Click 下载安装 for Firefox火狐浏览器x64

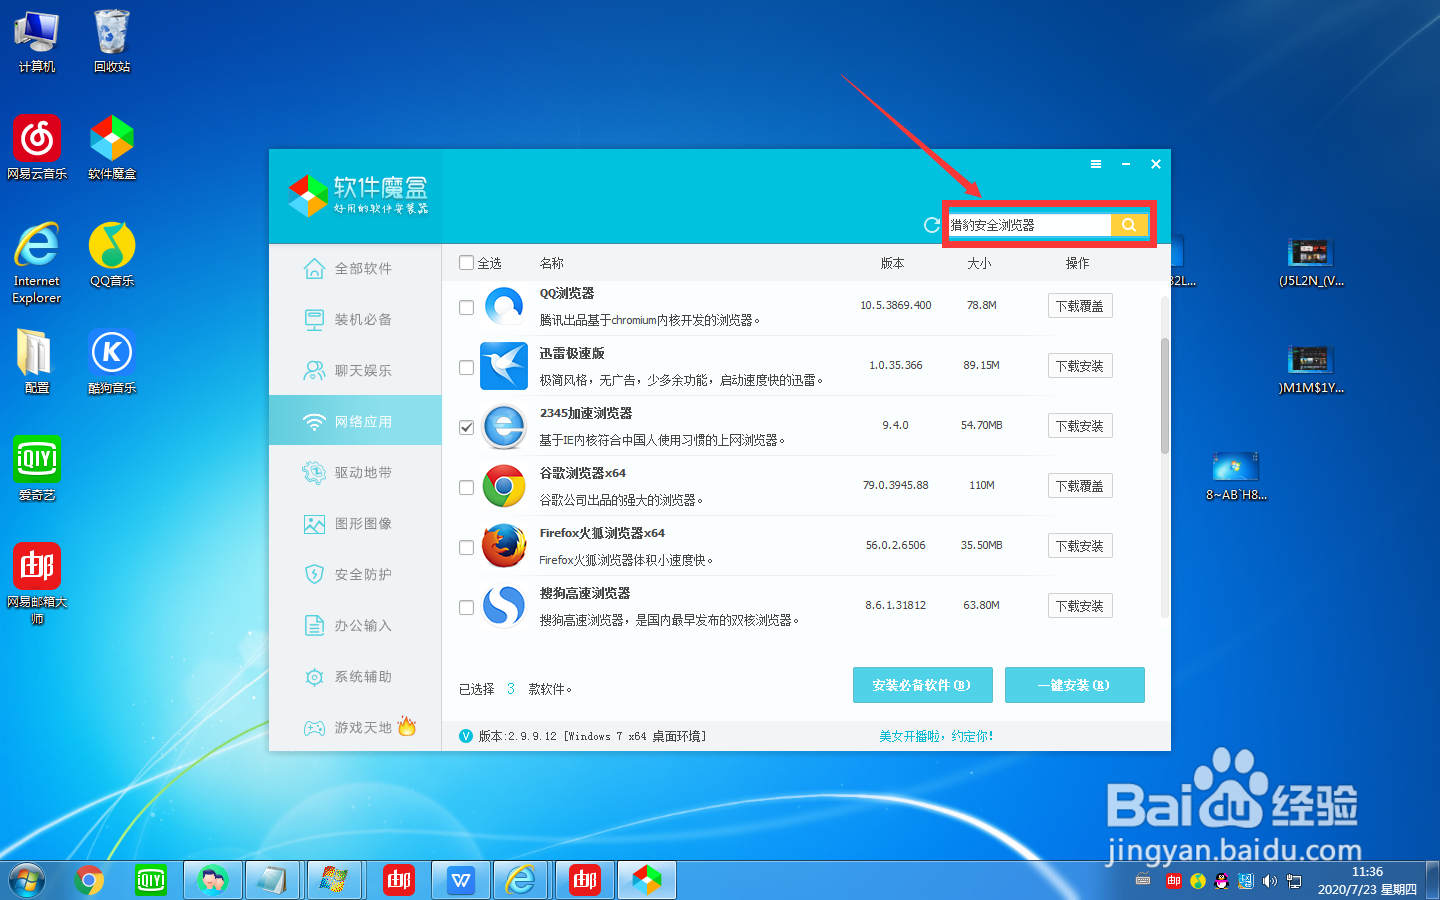(1080, 546)
